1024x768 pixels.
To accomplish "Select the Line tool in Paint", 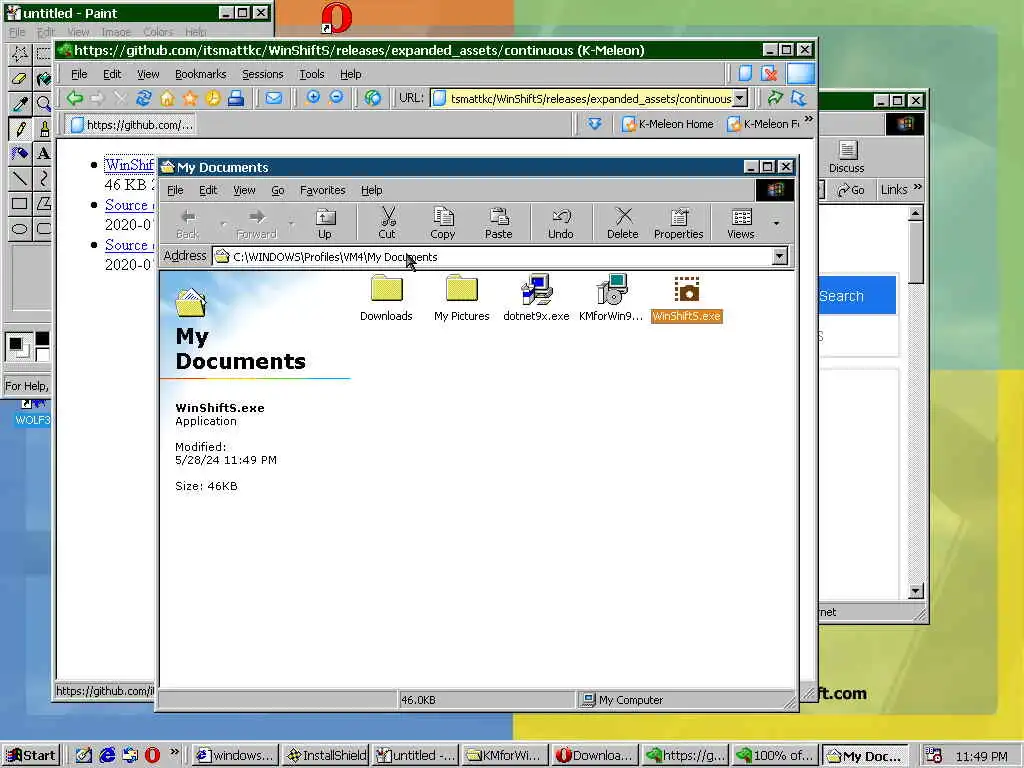I will click(20, 178).
